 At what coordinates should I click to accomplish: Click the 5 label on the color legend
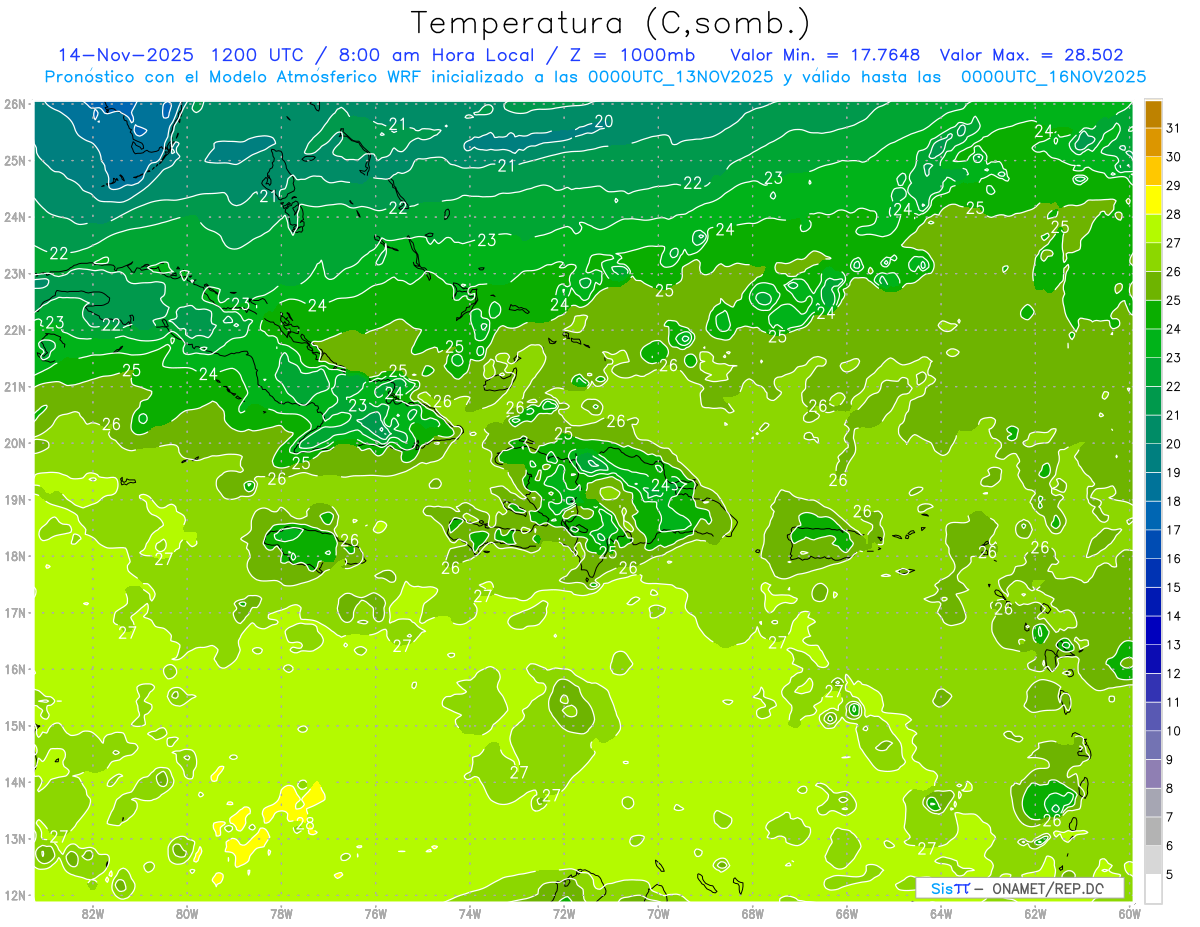[x=1170, y=874]
